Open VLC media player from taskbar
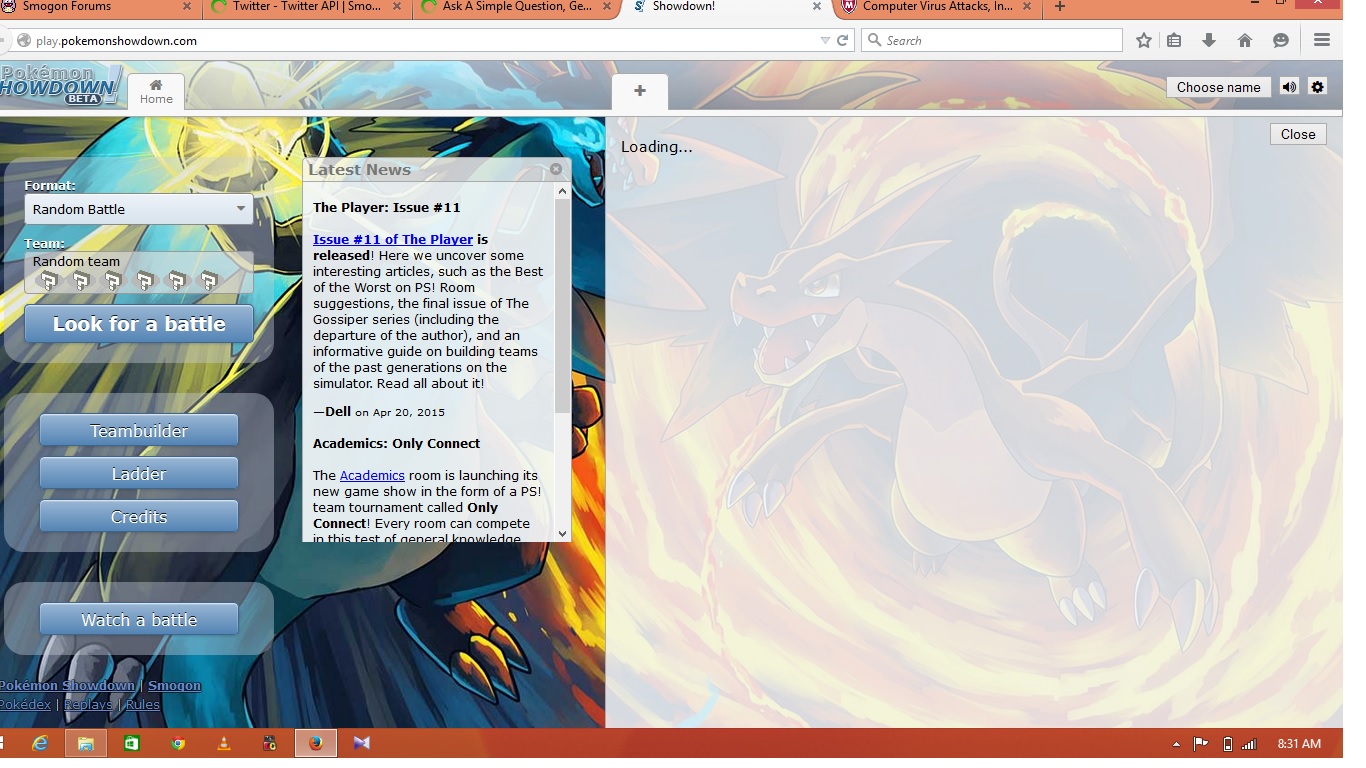1366x768 pixels. 224,743
